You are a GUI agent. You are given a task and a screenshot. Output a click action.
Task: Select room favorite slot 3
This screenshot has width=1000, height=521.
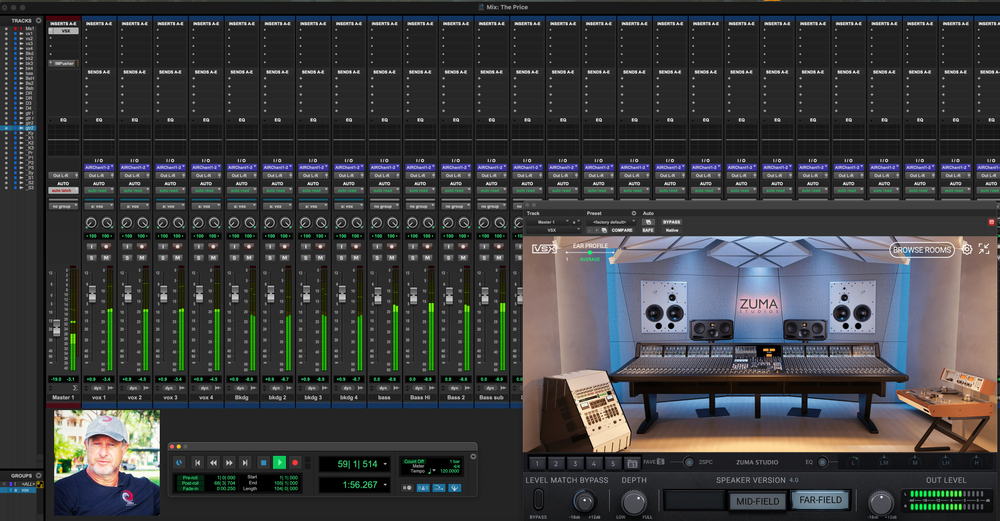(574, 463)
